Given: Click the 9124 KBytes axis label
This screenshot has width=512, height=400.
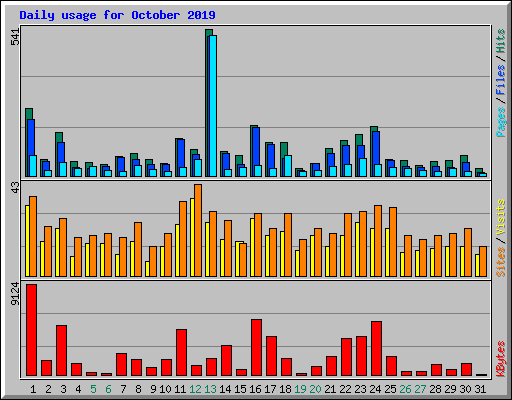Looking at the screenshot, I should click(15, 294).
